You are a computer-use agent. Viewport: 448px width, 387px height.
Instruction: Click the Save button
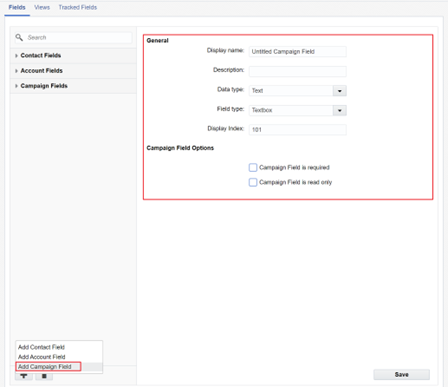point(402,375)
